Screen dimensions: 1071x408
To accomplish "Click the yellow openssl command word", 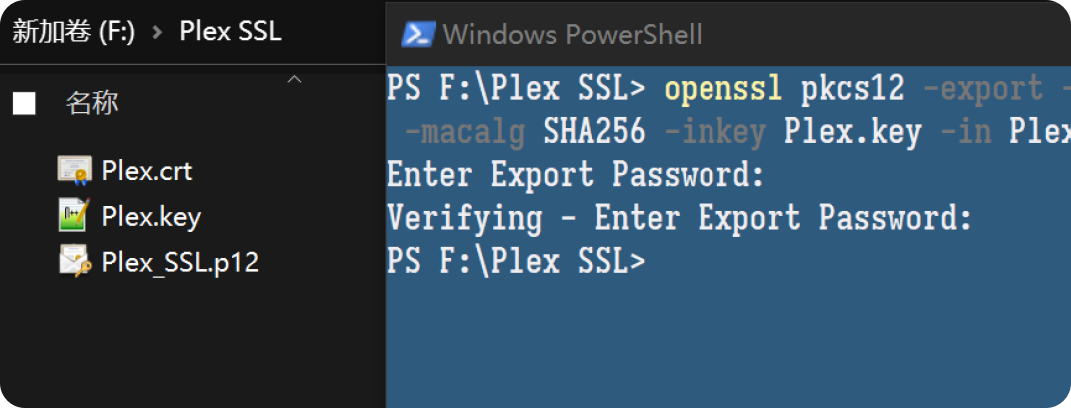I will coord(724,89).
